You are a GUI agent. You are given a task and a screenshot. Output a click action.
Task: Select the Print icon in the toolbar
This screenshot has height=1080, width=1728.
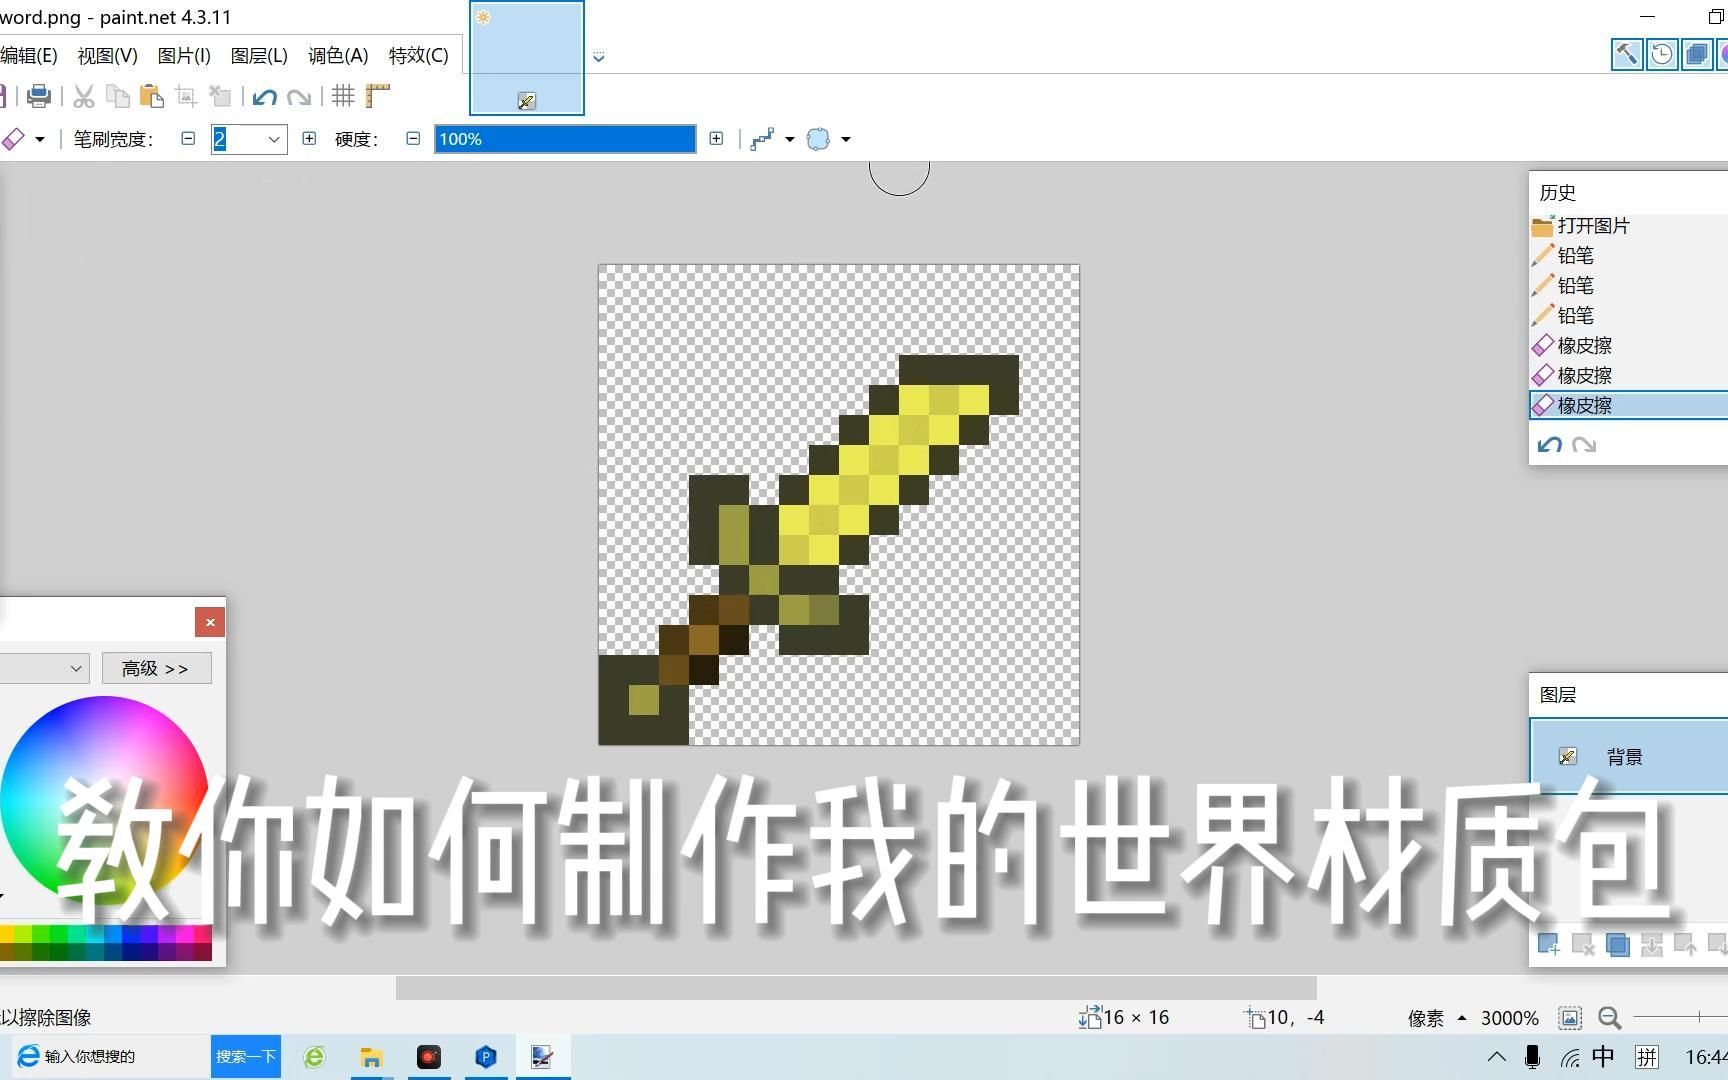pos(38,96)
